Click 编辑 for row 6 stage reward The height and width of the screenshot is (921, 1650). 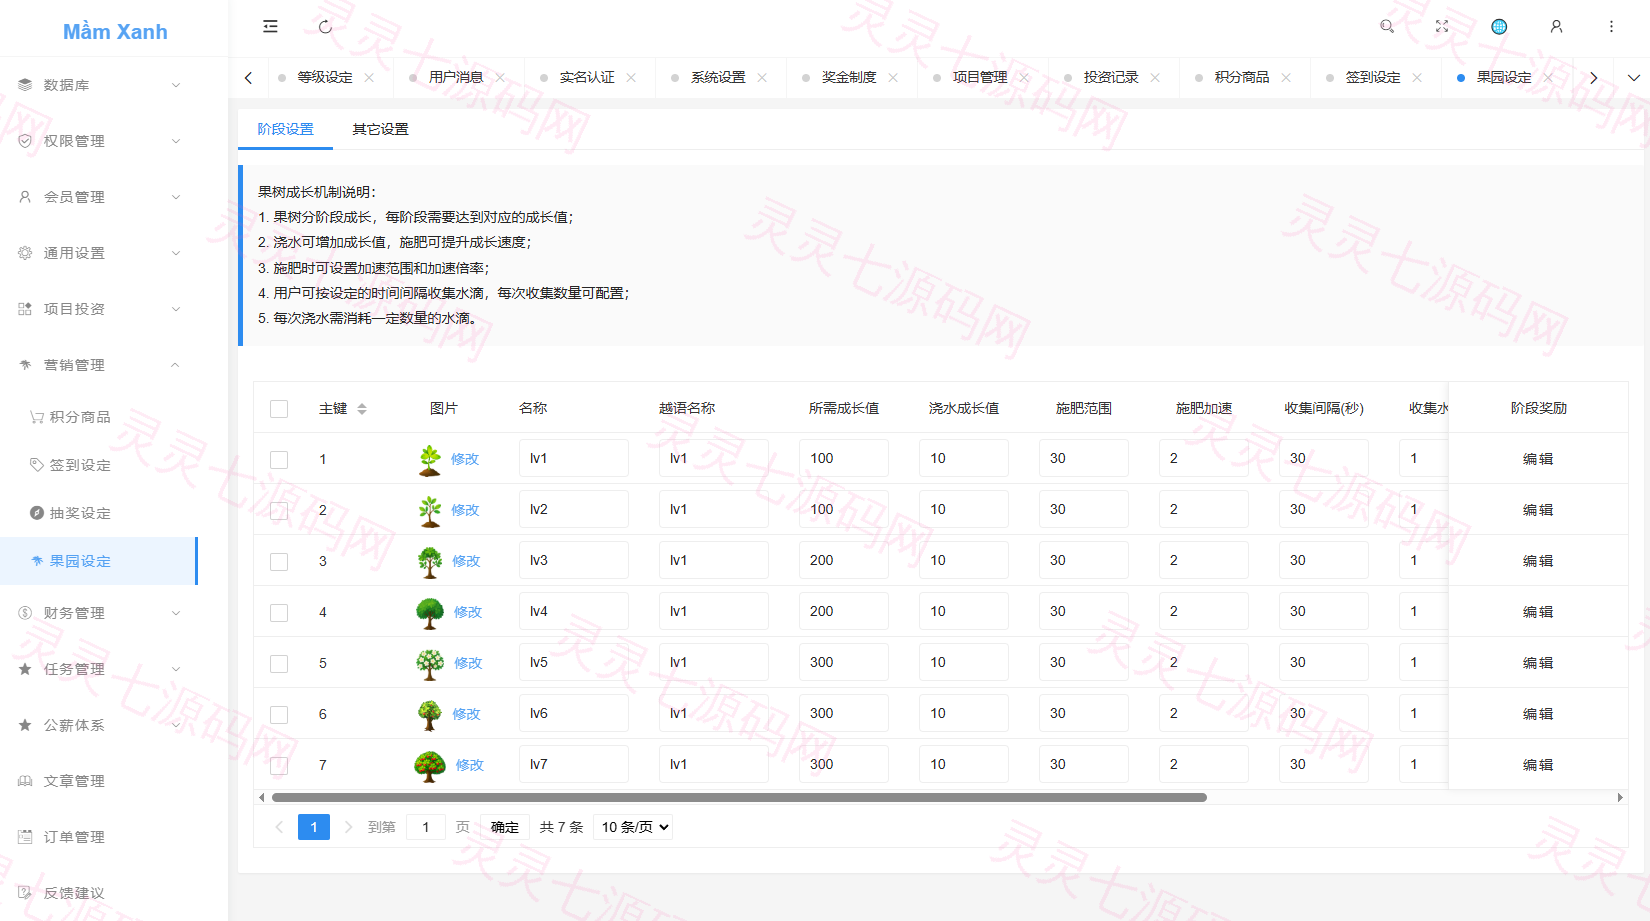[1538, 715]
